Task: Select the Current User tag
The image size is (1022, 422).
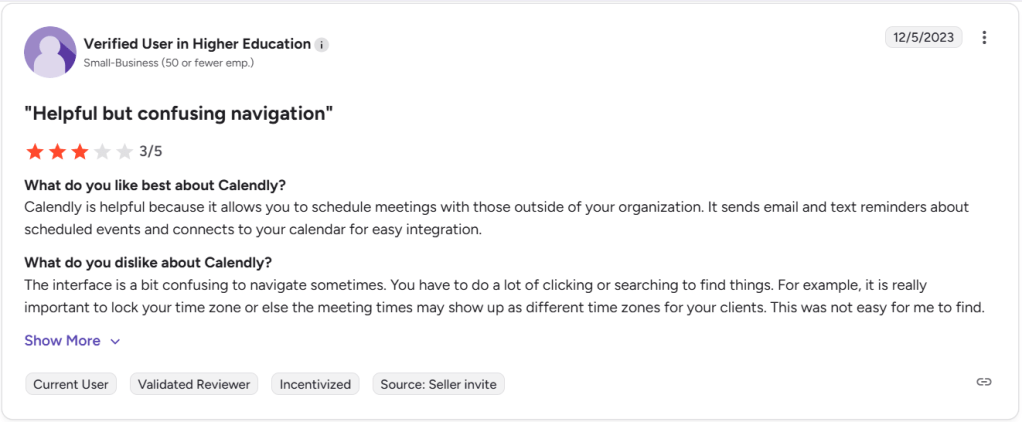Action: point(71,384)
